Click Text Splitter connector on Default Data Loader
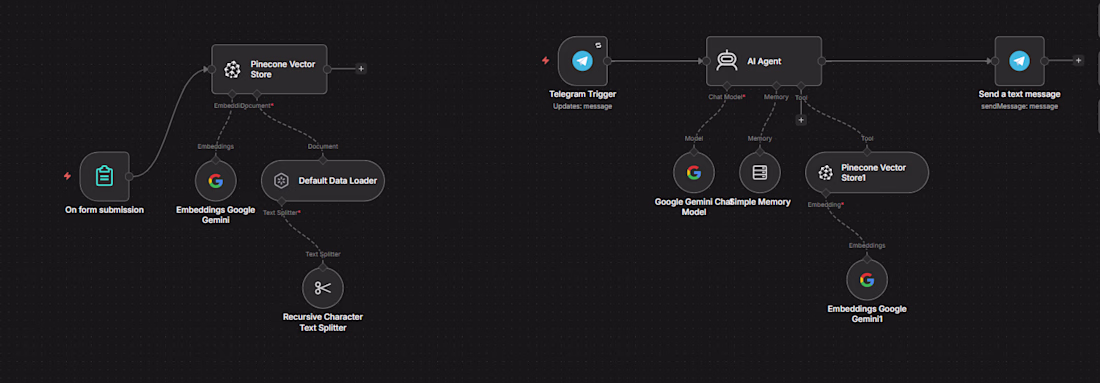Image resolution: width=1100 pixels, height=383 pixels. click(281, 202)
